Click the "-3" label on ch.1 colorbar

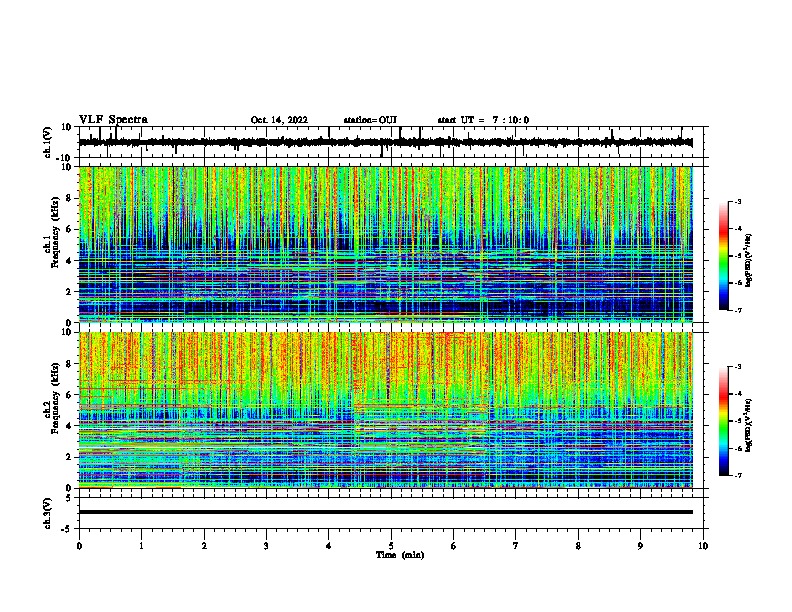tap(738, 201)
